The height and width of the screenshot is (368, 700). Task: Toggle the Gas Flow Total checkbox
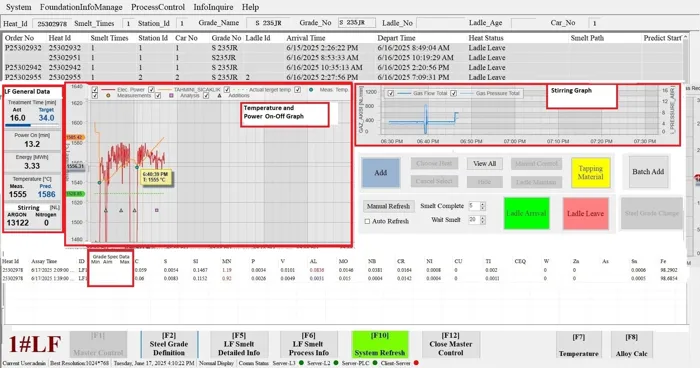pyautogui.click(x=391, y=93)
